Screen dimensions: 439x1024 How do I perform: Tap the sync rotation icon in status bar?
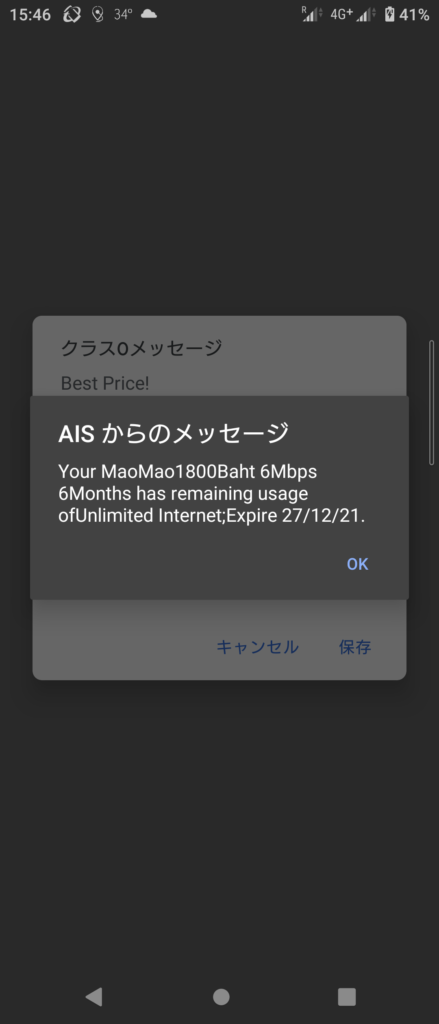coord(72,14)
